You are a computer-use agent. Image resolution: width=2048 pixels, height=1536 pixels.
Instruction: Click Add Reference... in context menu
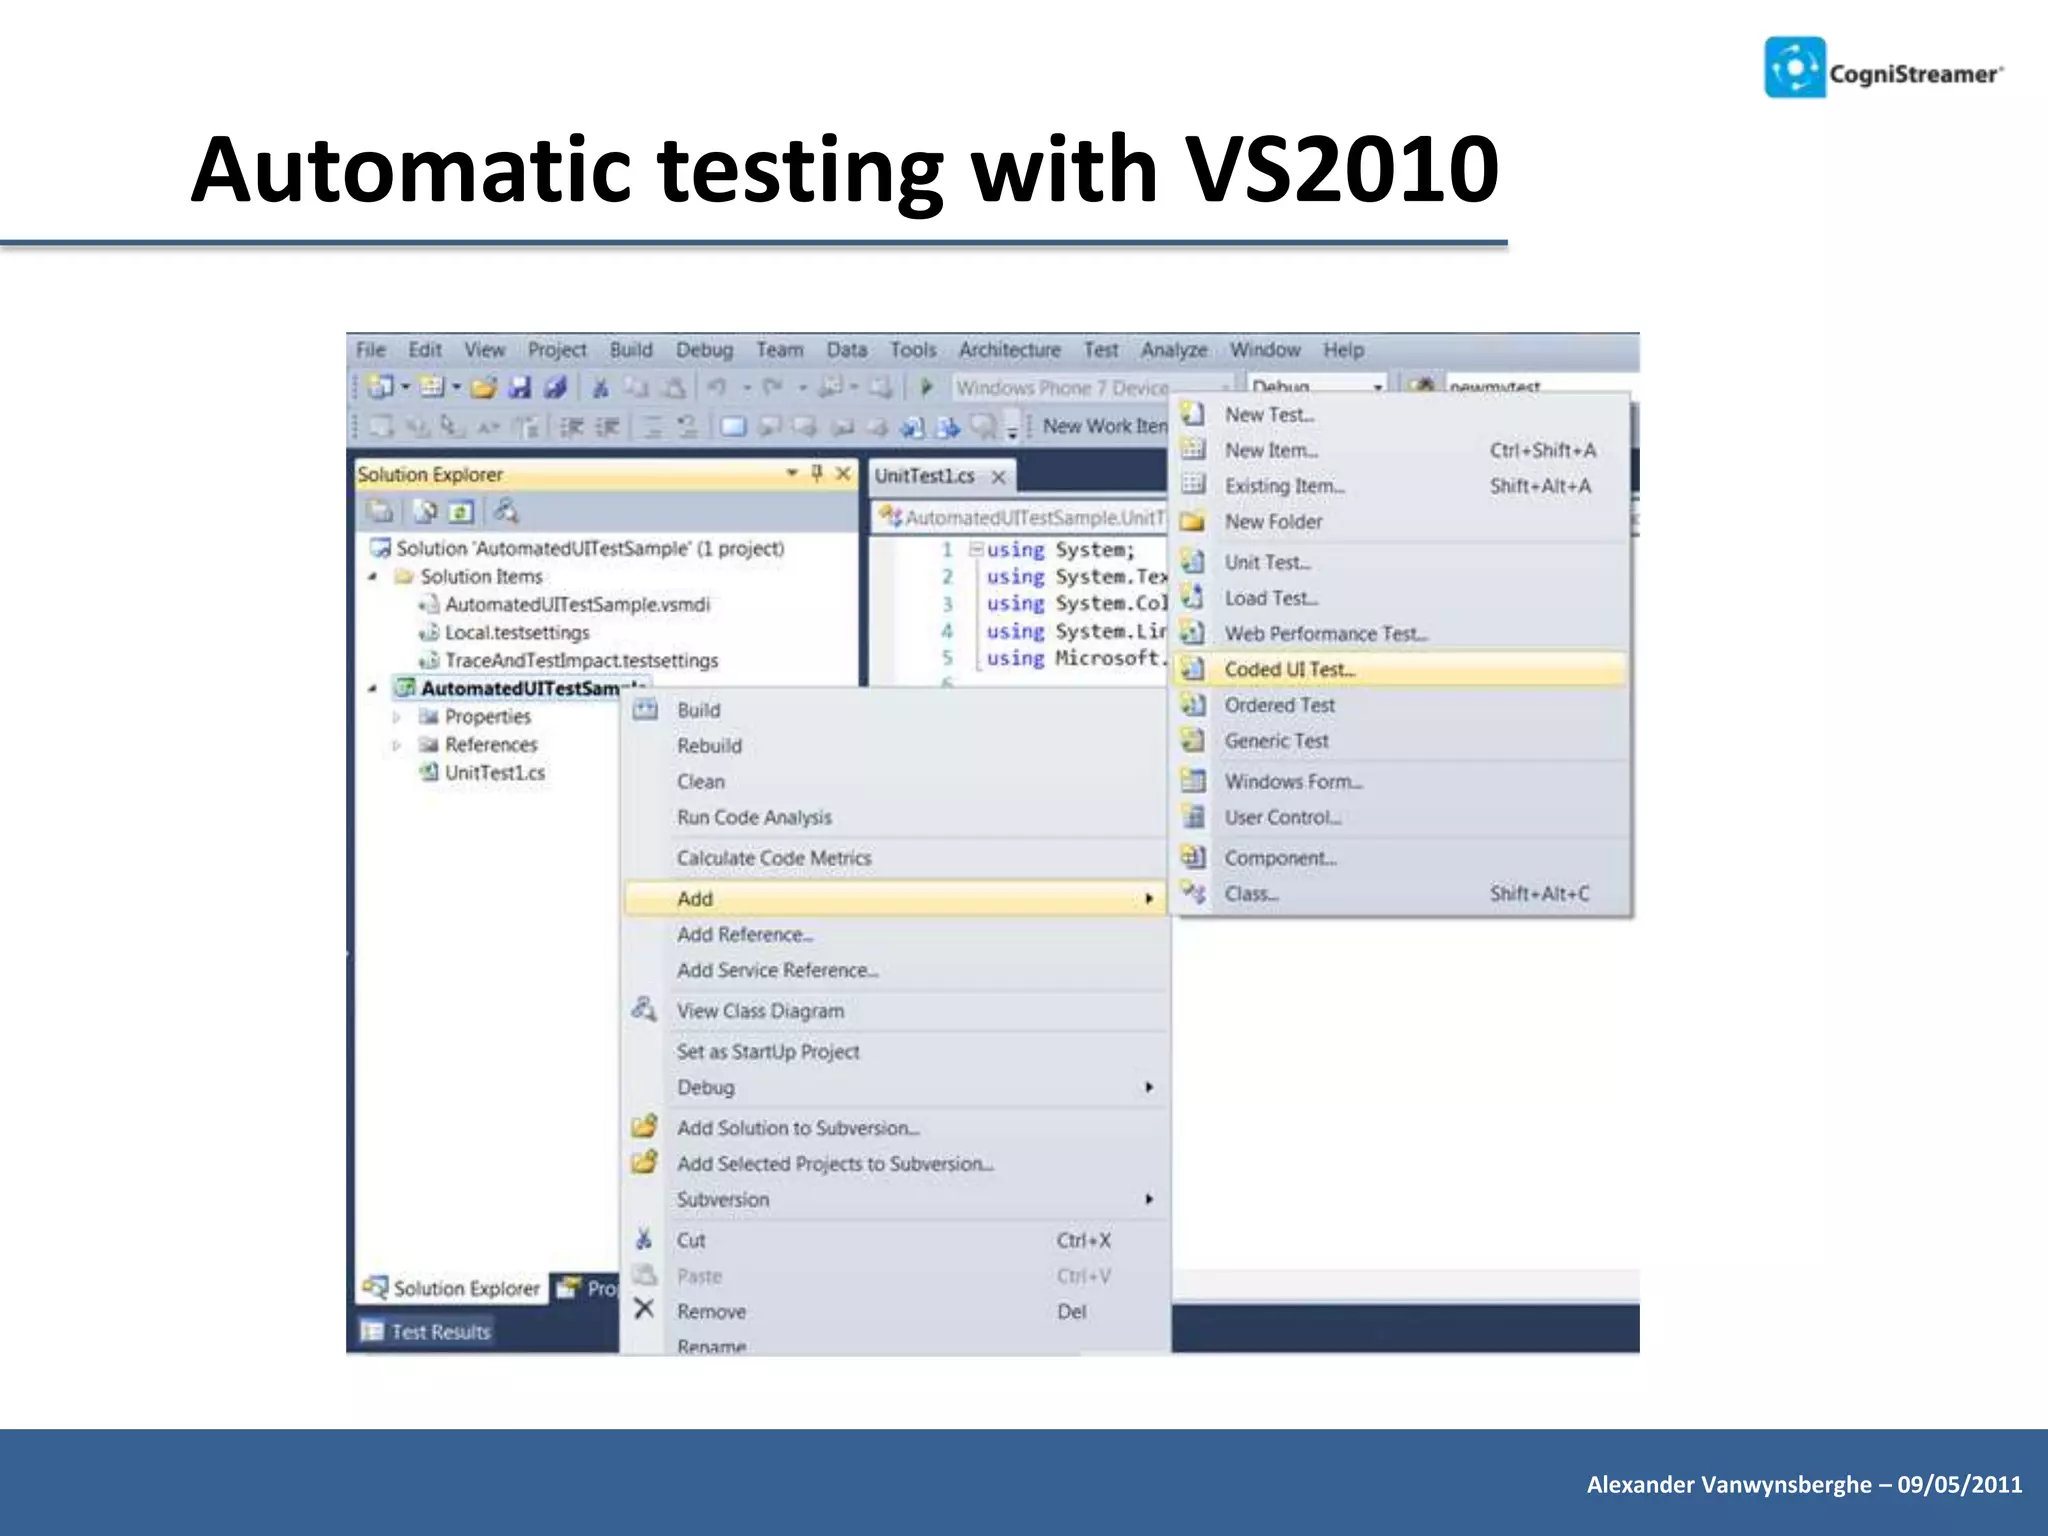click(x=895, y=934)
